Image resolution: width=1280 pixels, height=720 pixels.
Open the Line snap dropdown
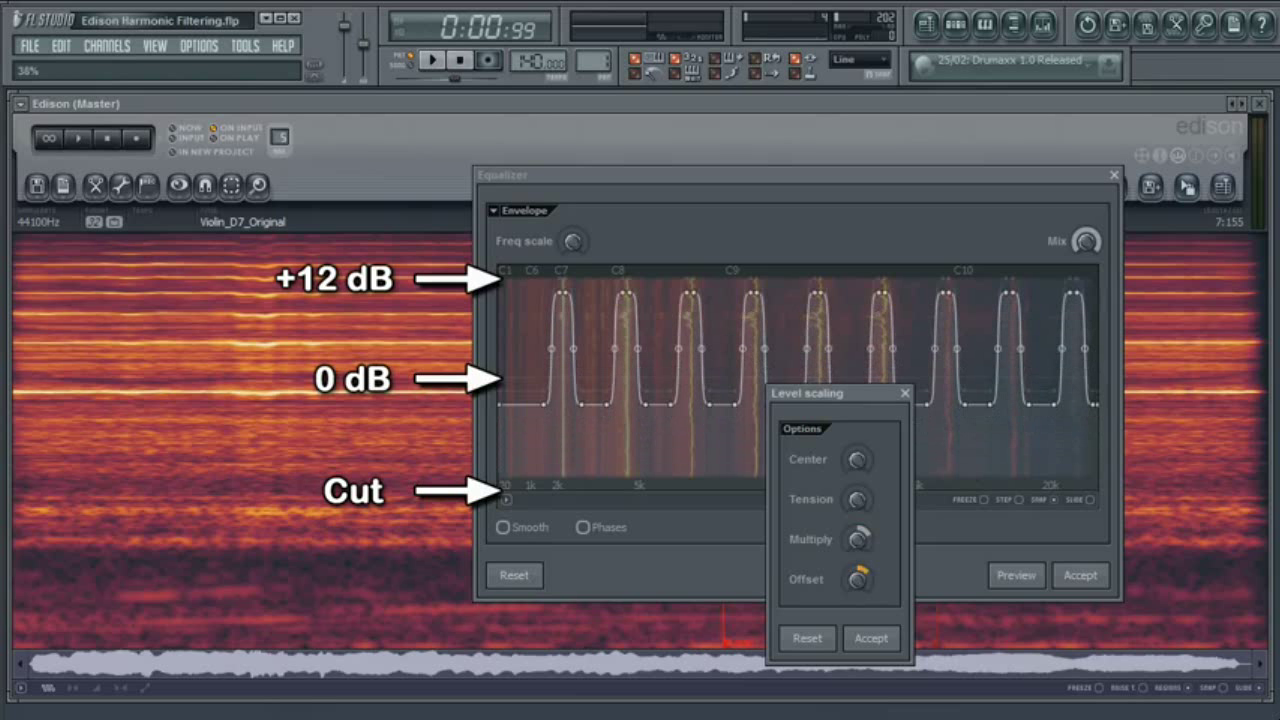(x=860, y=60)
